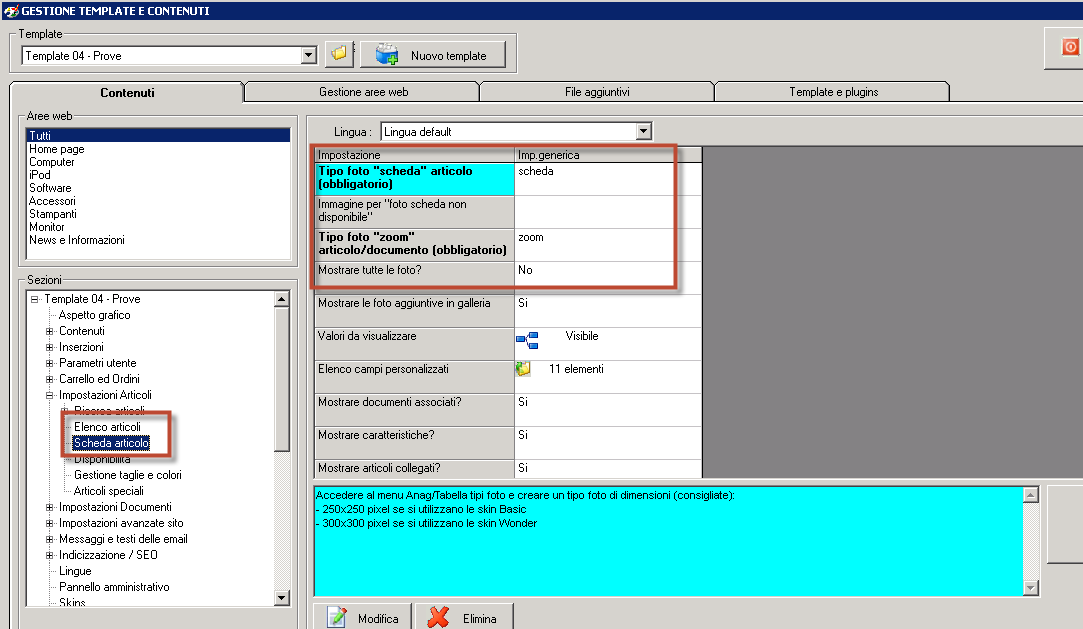1083x629 pixels.
Task: Expand the Impostazioni Documenti node
Action: [x=50, y=507]
